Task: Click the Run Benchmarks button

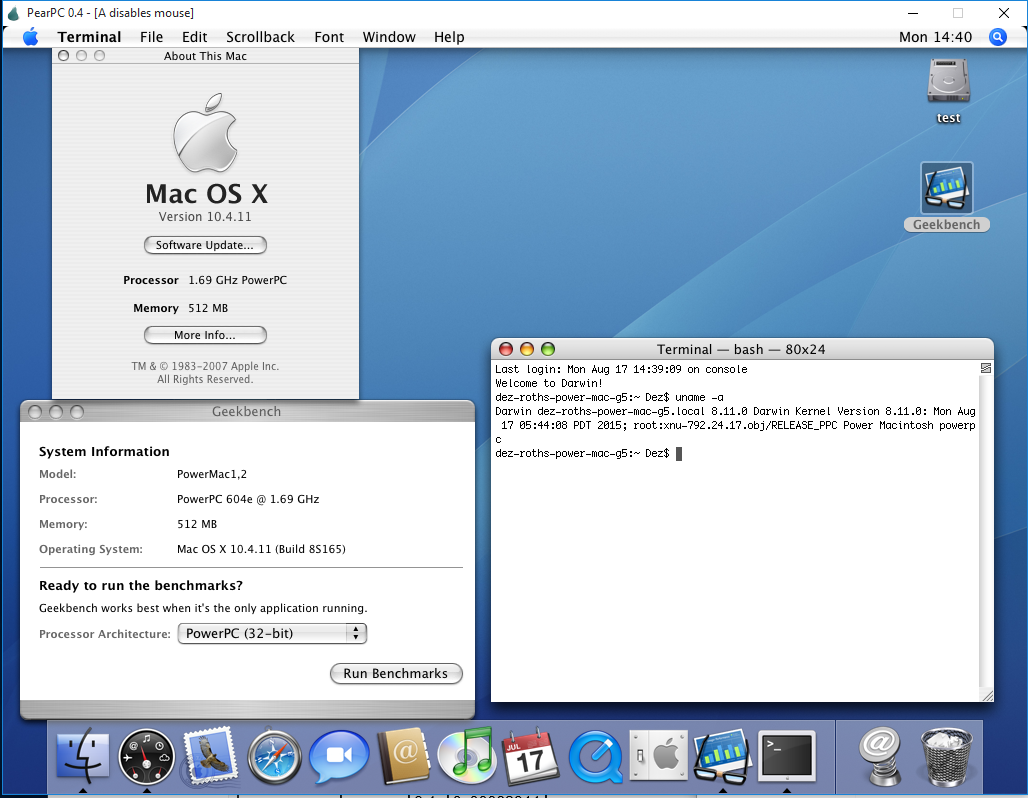Action: [x=396, y=673]
